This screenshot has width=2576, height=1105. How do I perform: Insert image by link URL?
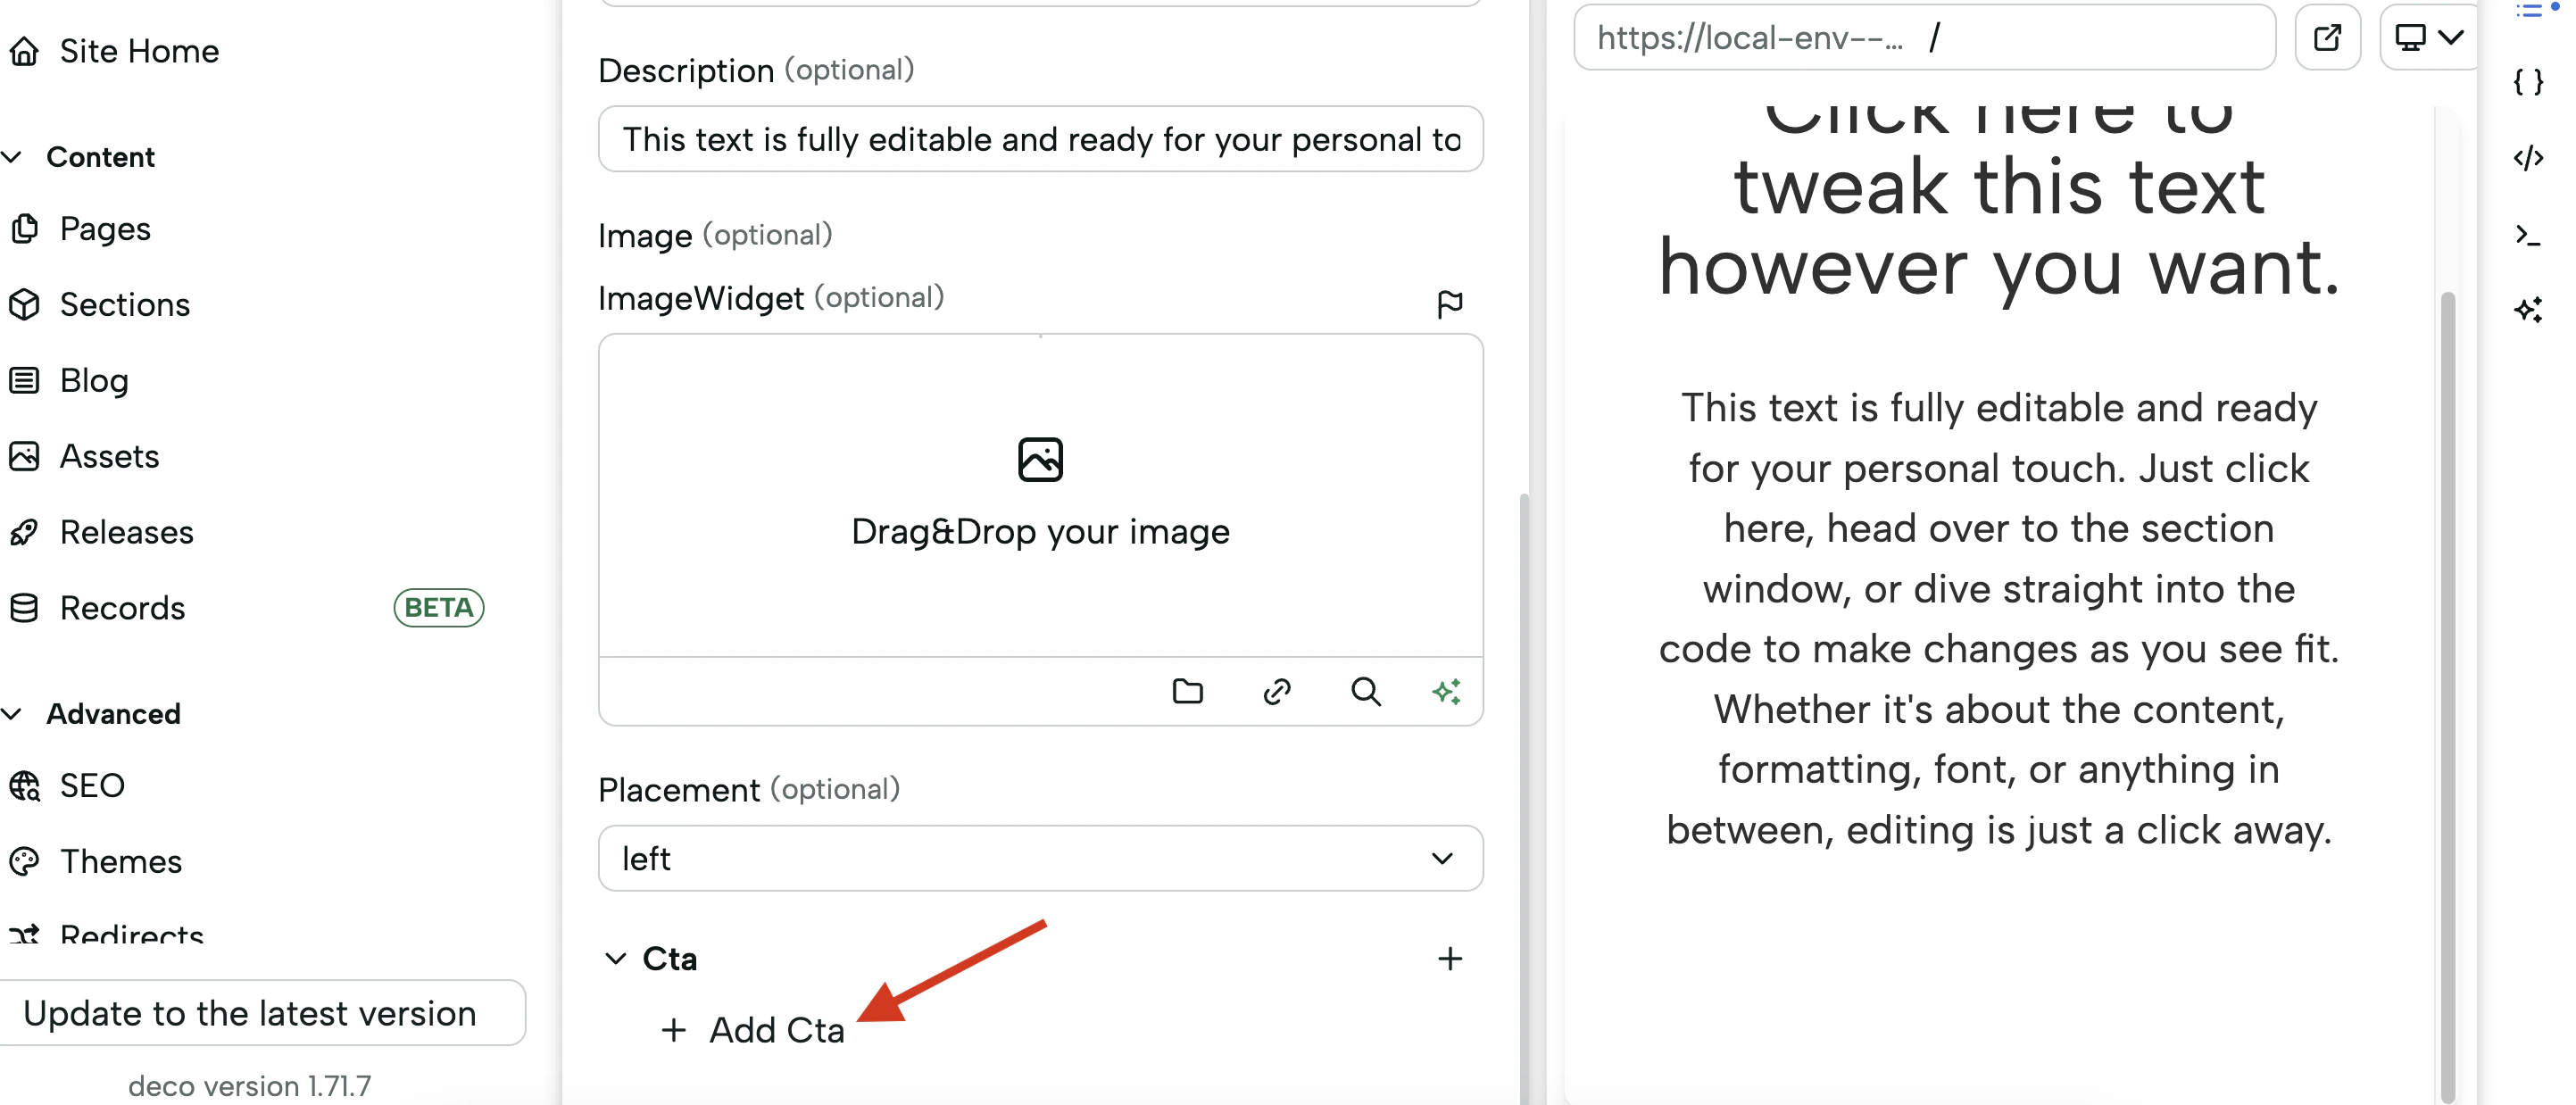[1277, 691]
